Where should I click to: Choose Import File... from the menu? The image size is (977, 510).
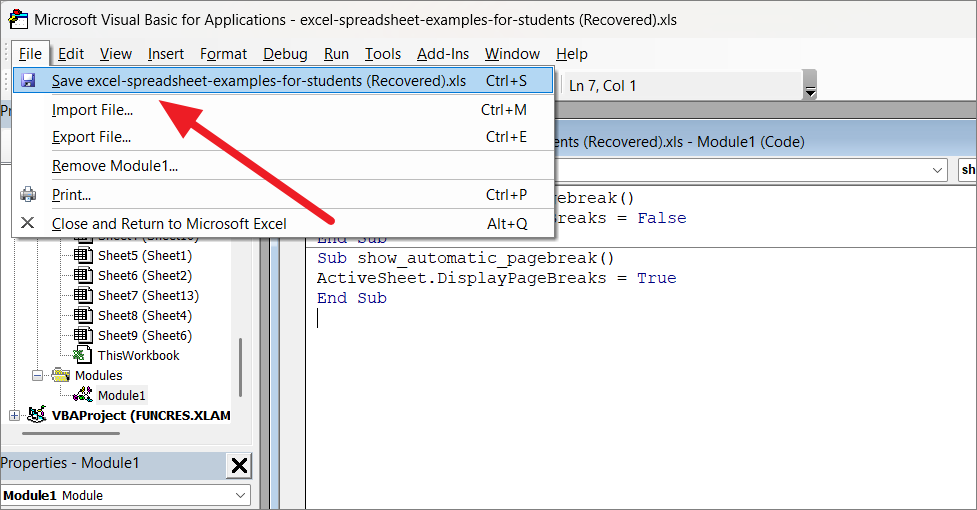[x=283, y=110]
